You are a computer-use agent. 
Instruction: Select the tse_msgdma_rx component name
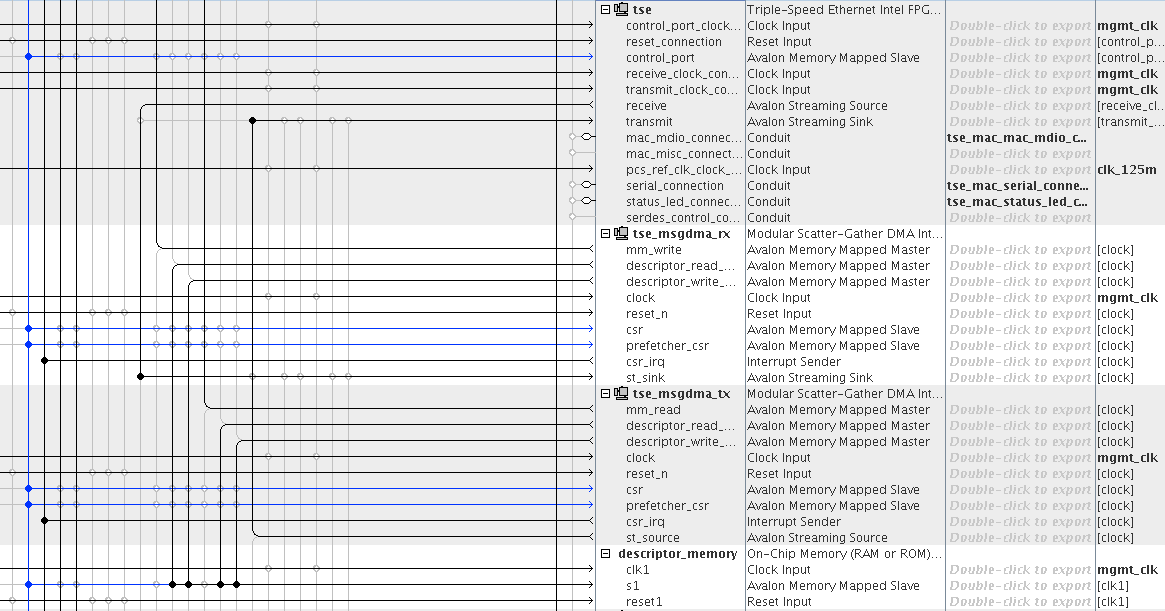coord(681,233)
